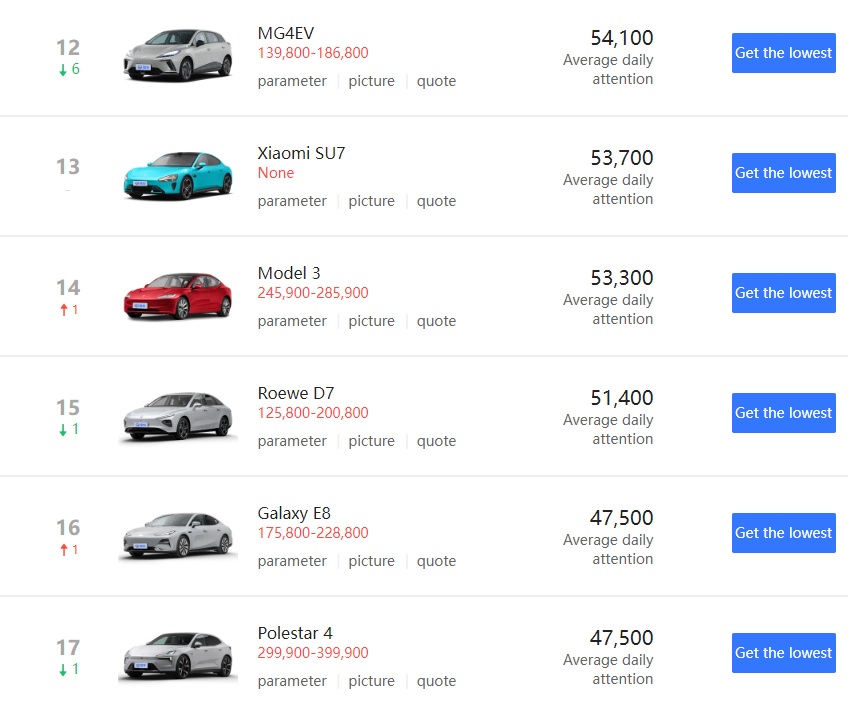
Task: View Polestar 4 parameter details
Action: [292, 681]
